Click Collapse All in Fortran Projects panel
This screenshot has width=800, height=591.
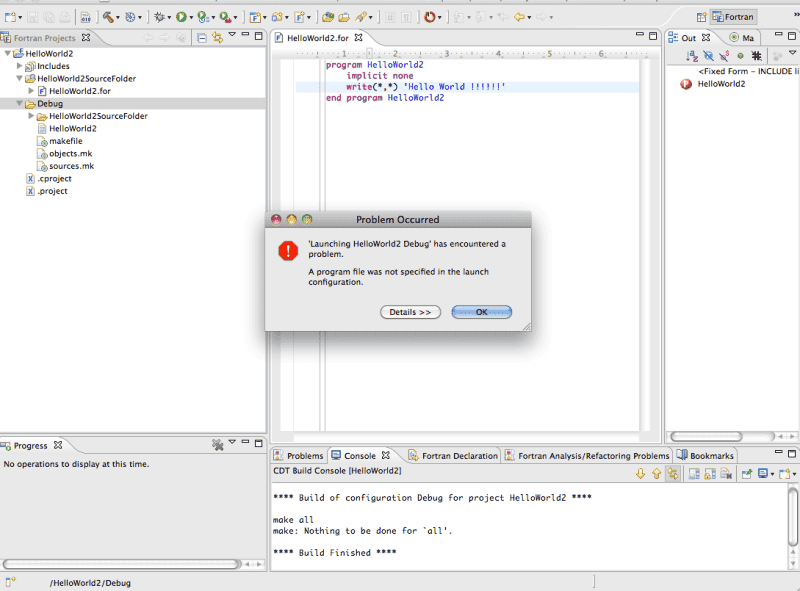201,37
